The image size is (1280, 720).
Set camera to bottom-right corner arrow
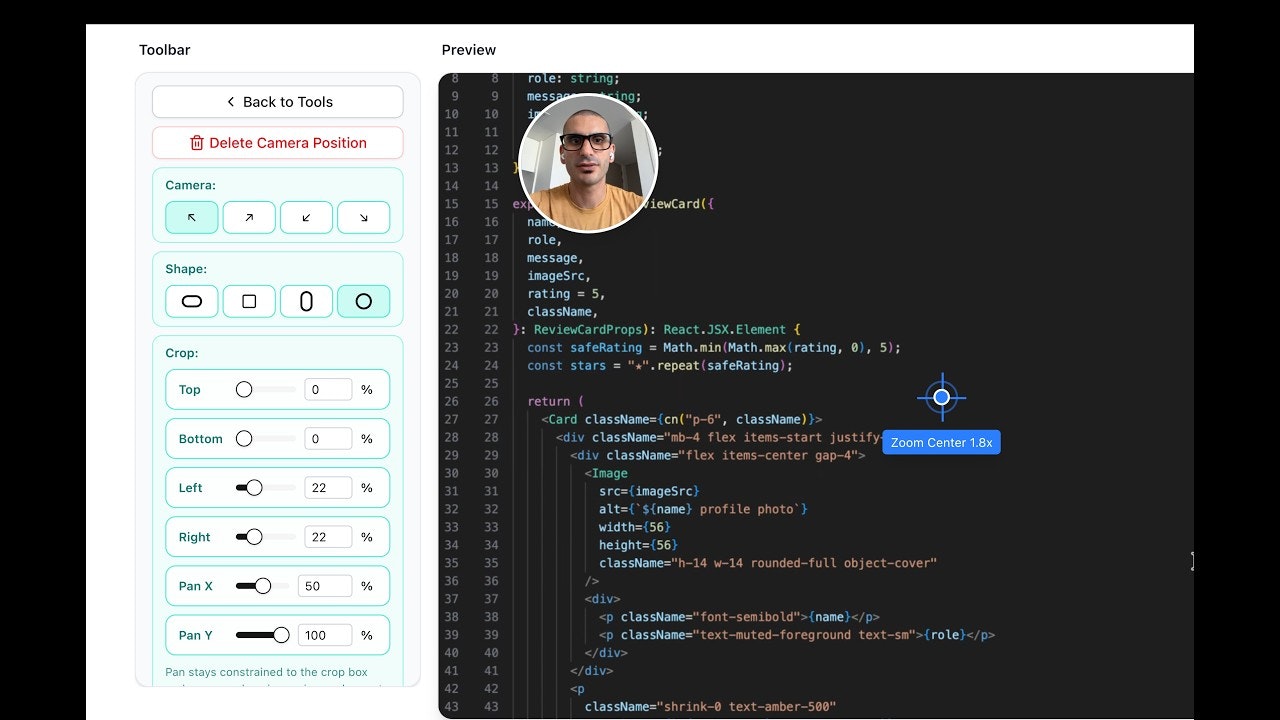point(364,217)
